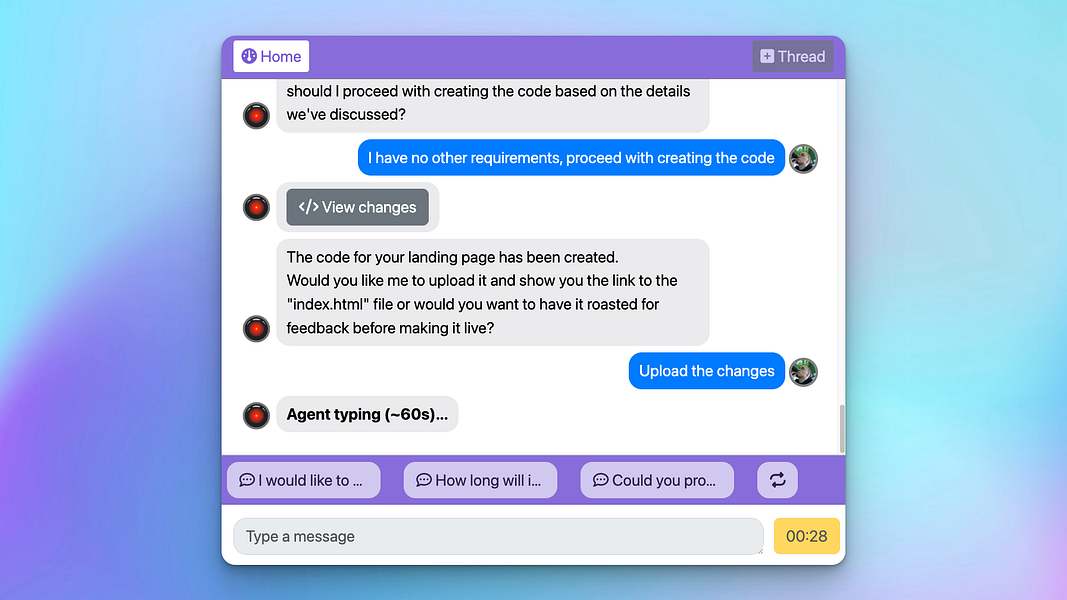Select the "I would like to ..." suggestion
Screen dimensions: 1067x600
tap(303, 480)
